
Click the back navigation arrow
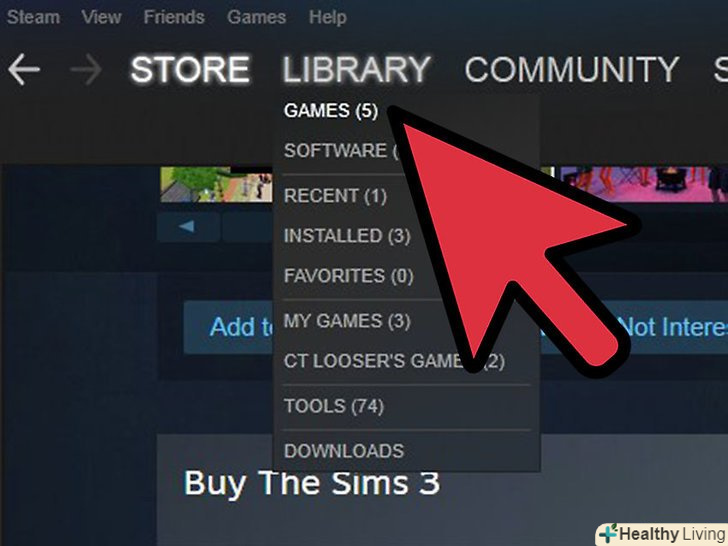coord(24,70)
